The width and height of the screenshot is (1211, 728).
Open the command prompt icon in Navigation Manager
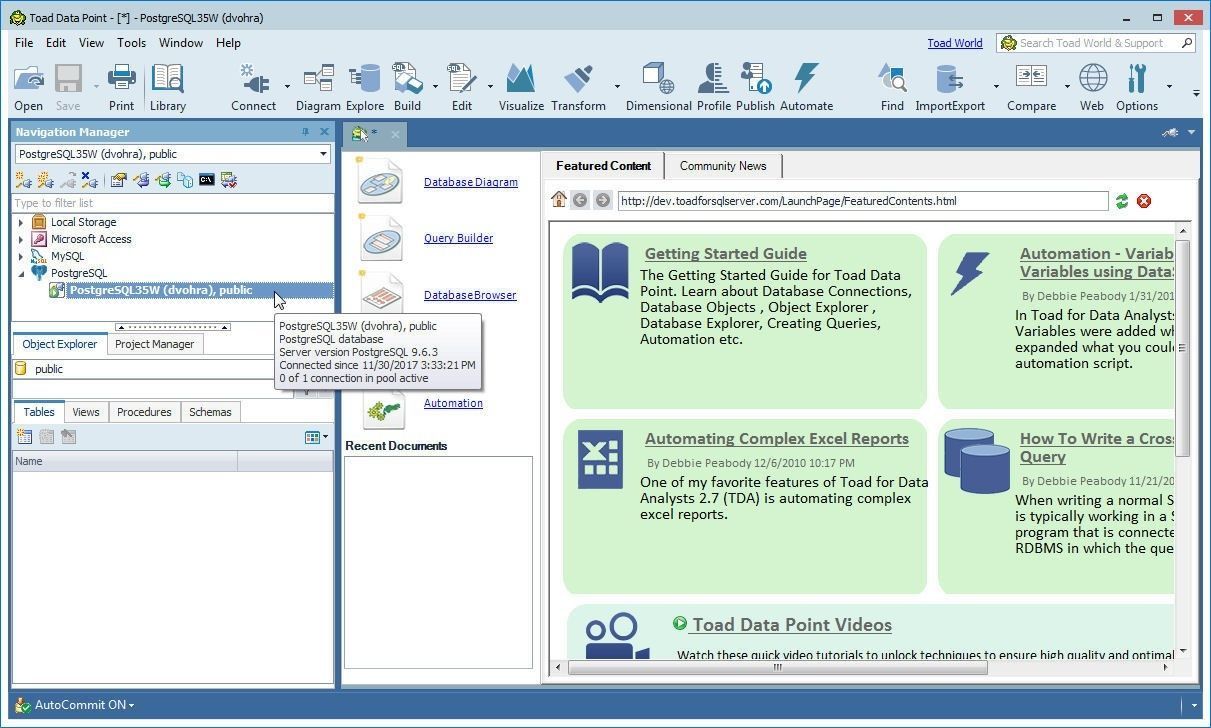tap(207, 180)
